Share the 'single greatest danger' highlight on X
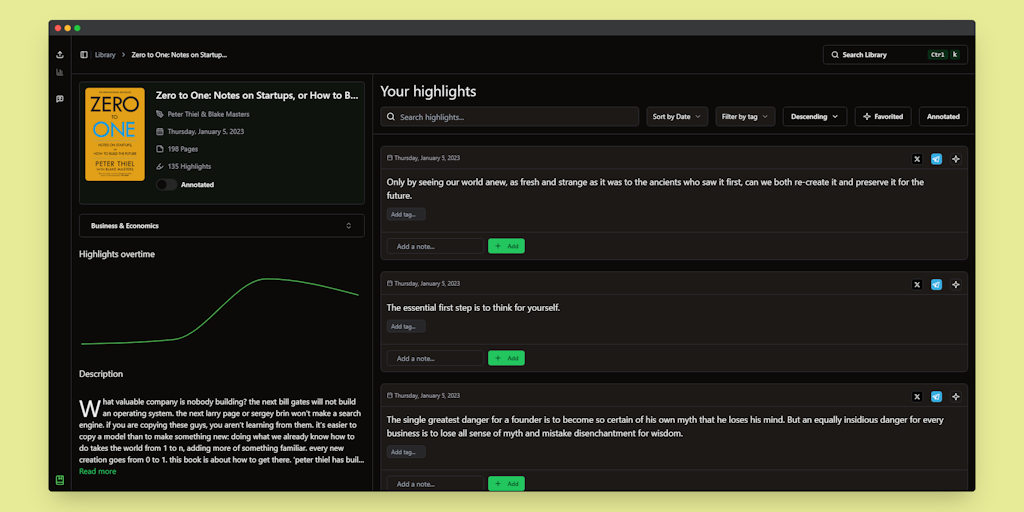The width and height of the screenshot is (1024, 512). pos(917,396)
